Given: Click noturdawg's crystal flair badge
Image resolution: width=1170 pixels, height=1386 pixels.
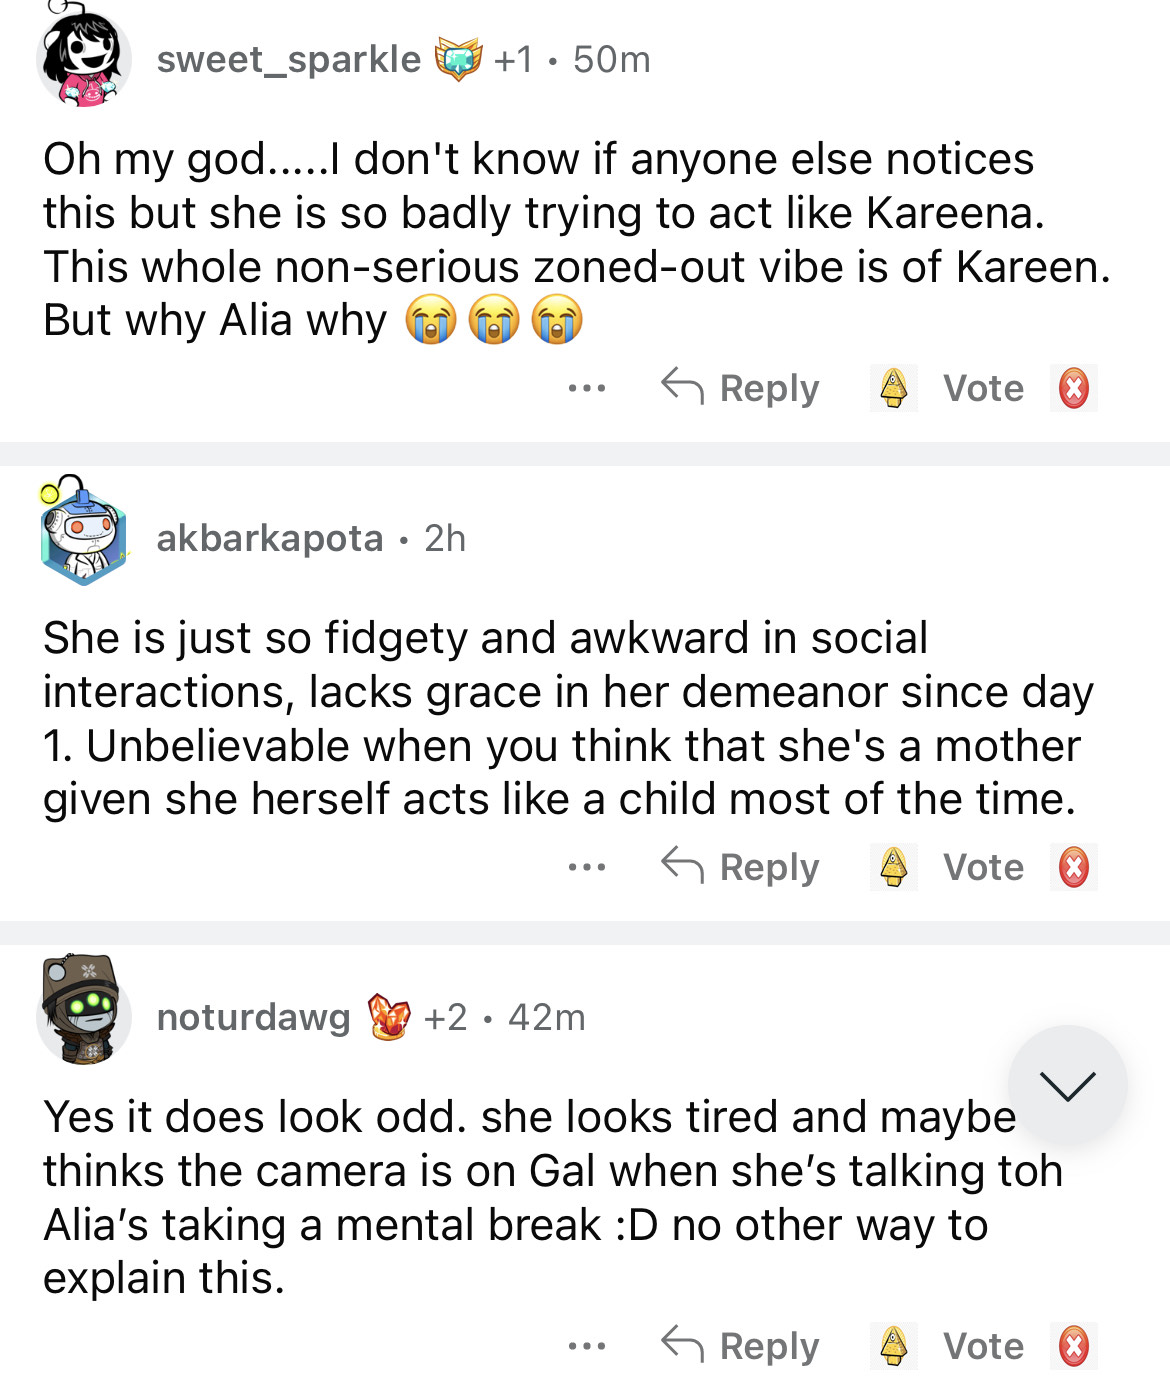Looking at the screenshot, I should pos(389,1017).
